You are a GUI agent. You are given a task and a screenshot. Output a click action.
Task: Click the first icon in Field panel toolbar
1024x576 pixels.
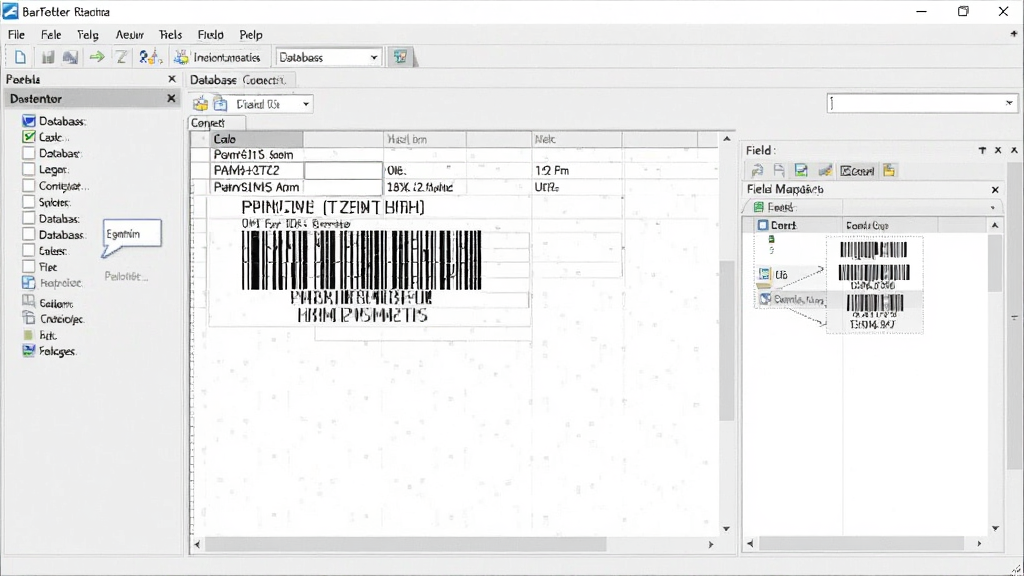tap(758, 170)
